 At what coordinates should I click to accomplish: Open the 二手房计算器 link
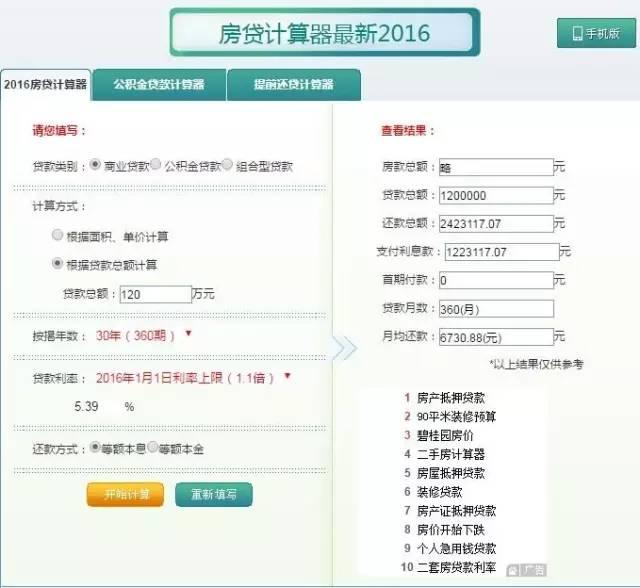coord(451,454)
